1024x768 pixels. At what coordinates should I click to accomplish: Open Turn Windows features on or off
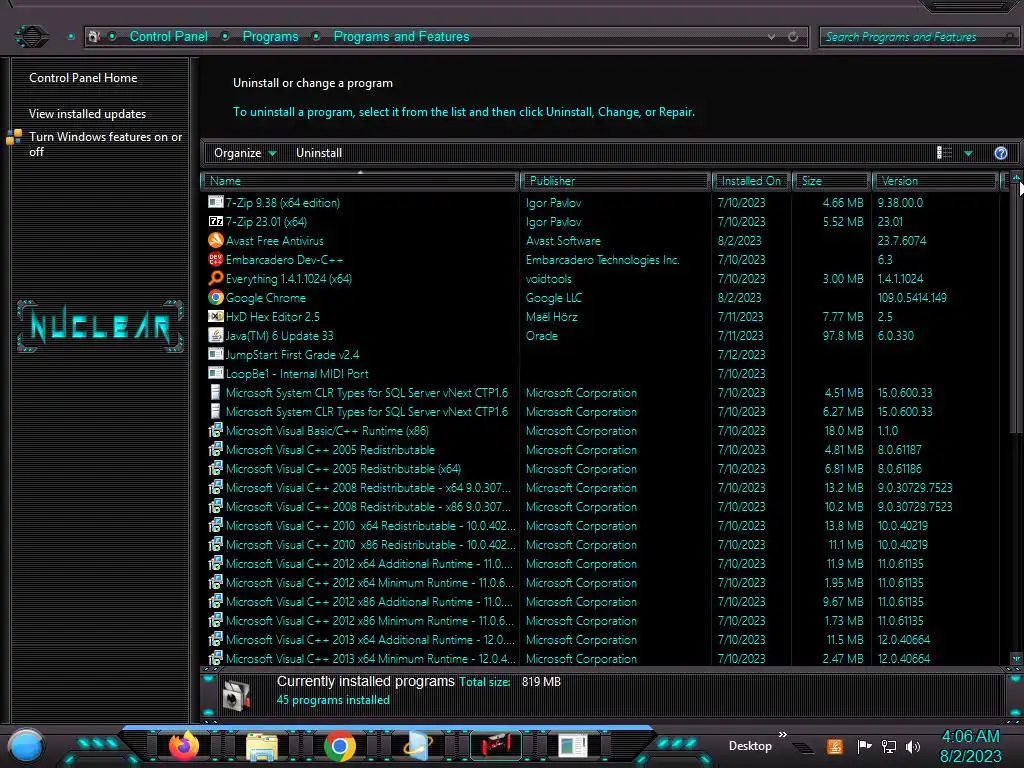(x=105, y=144)
